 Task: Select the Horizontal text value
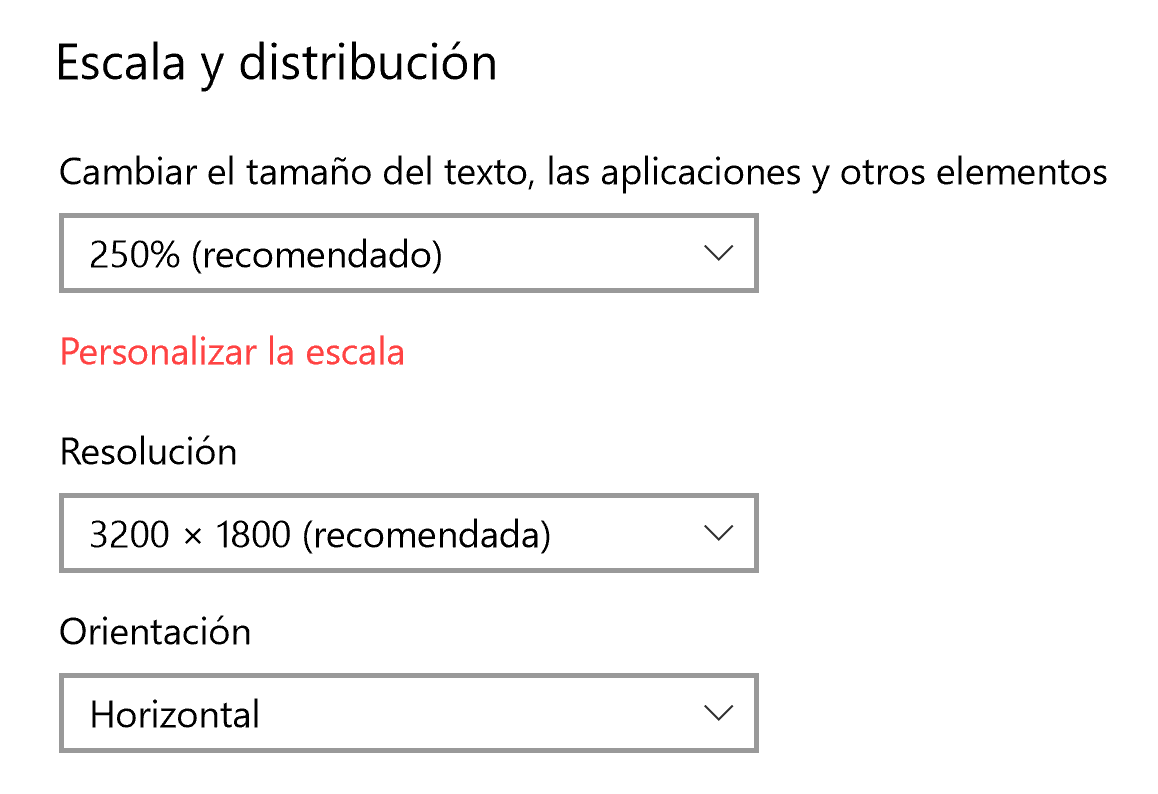tap(175, 715)
